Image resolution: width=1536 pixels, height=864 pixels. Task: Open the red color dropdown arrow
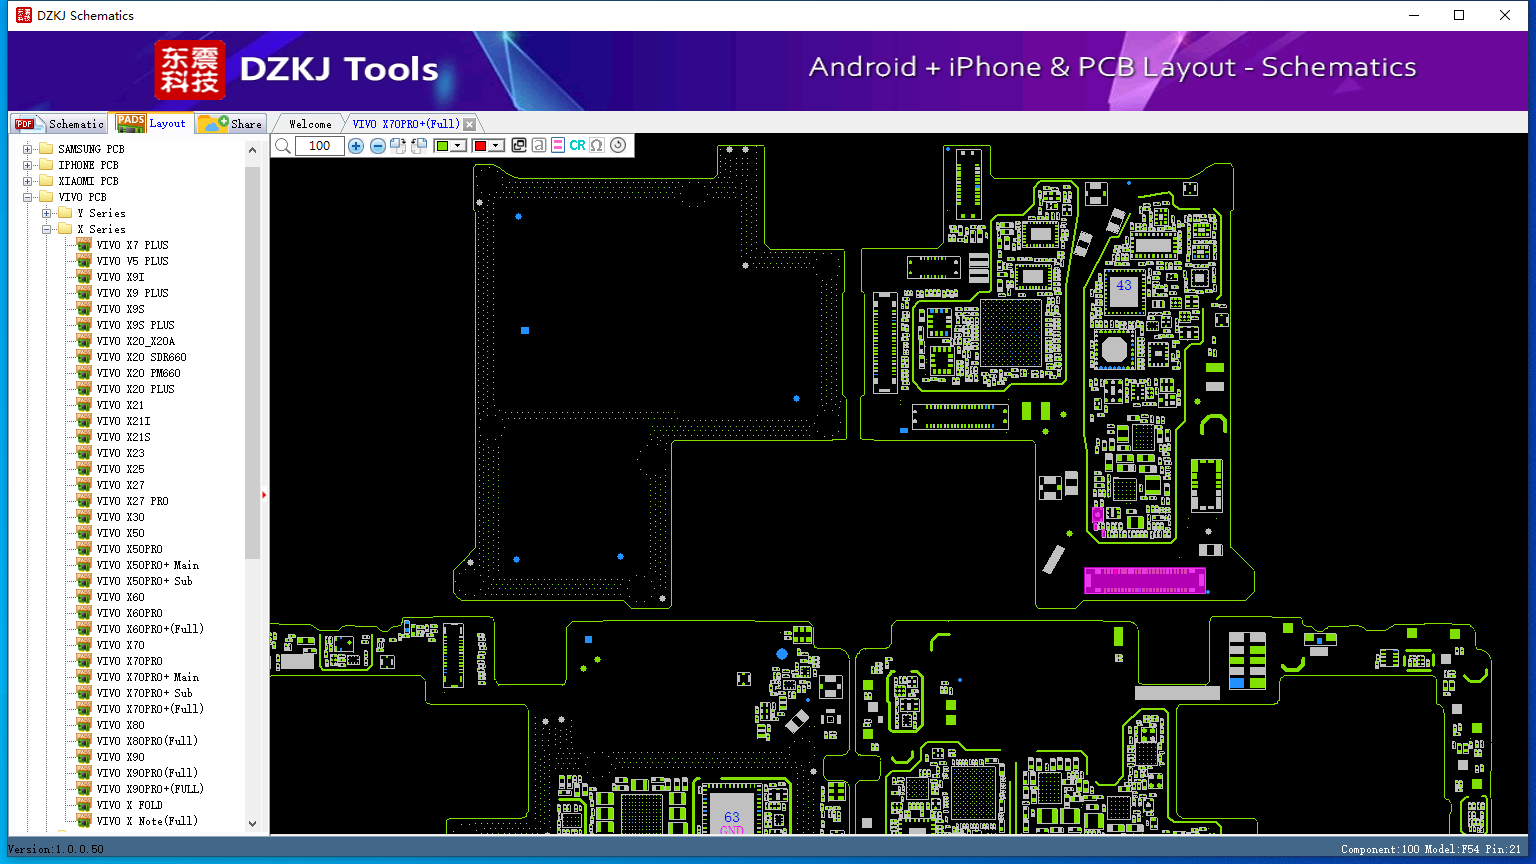click(x=496, y=146)
